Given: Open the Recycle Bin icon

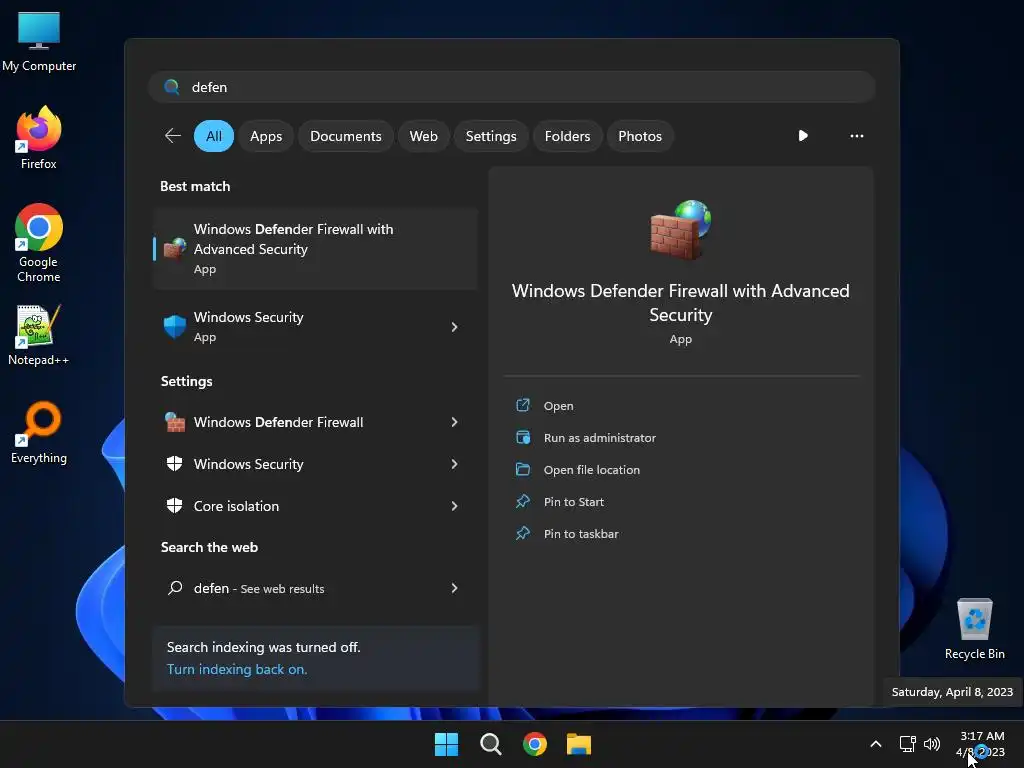Looking at the screenshot, I should coord(974,628).
